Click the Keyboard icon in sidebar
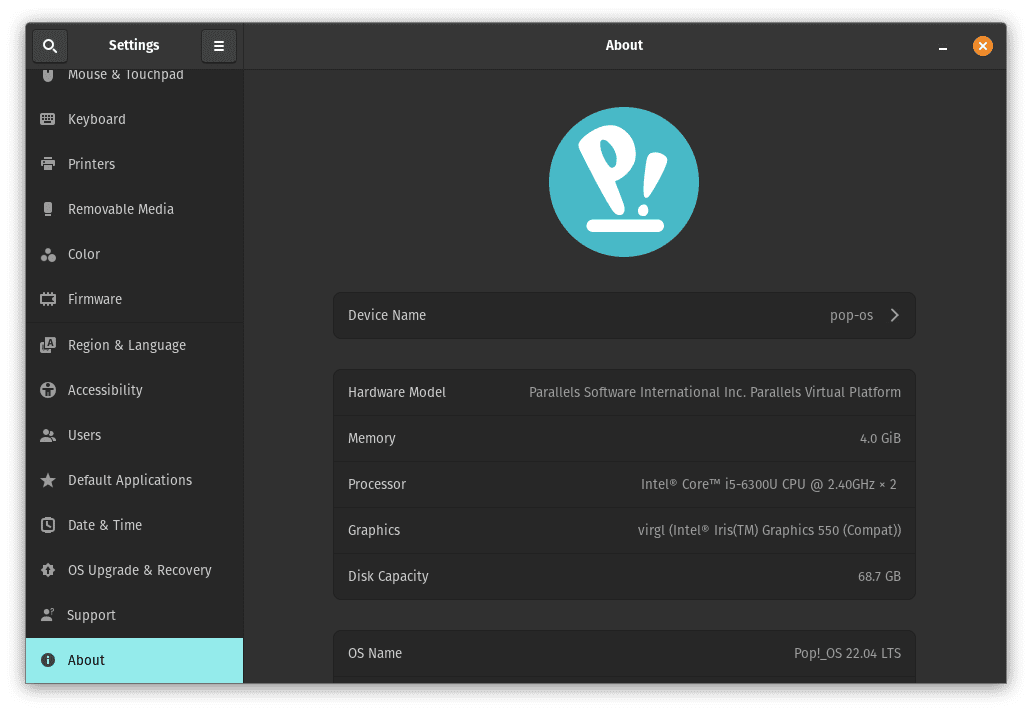 (47, 119)
